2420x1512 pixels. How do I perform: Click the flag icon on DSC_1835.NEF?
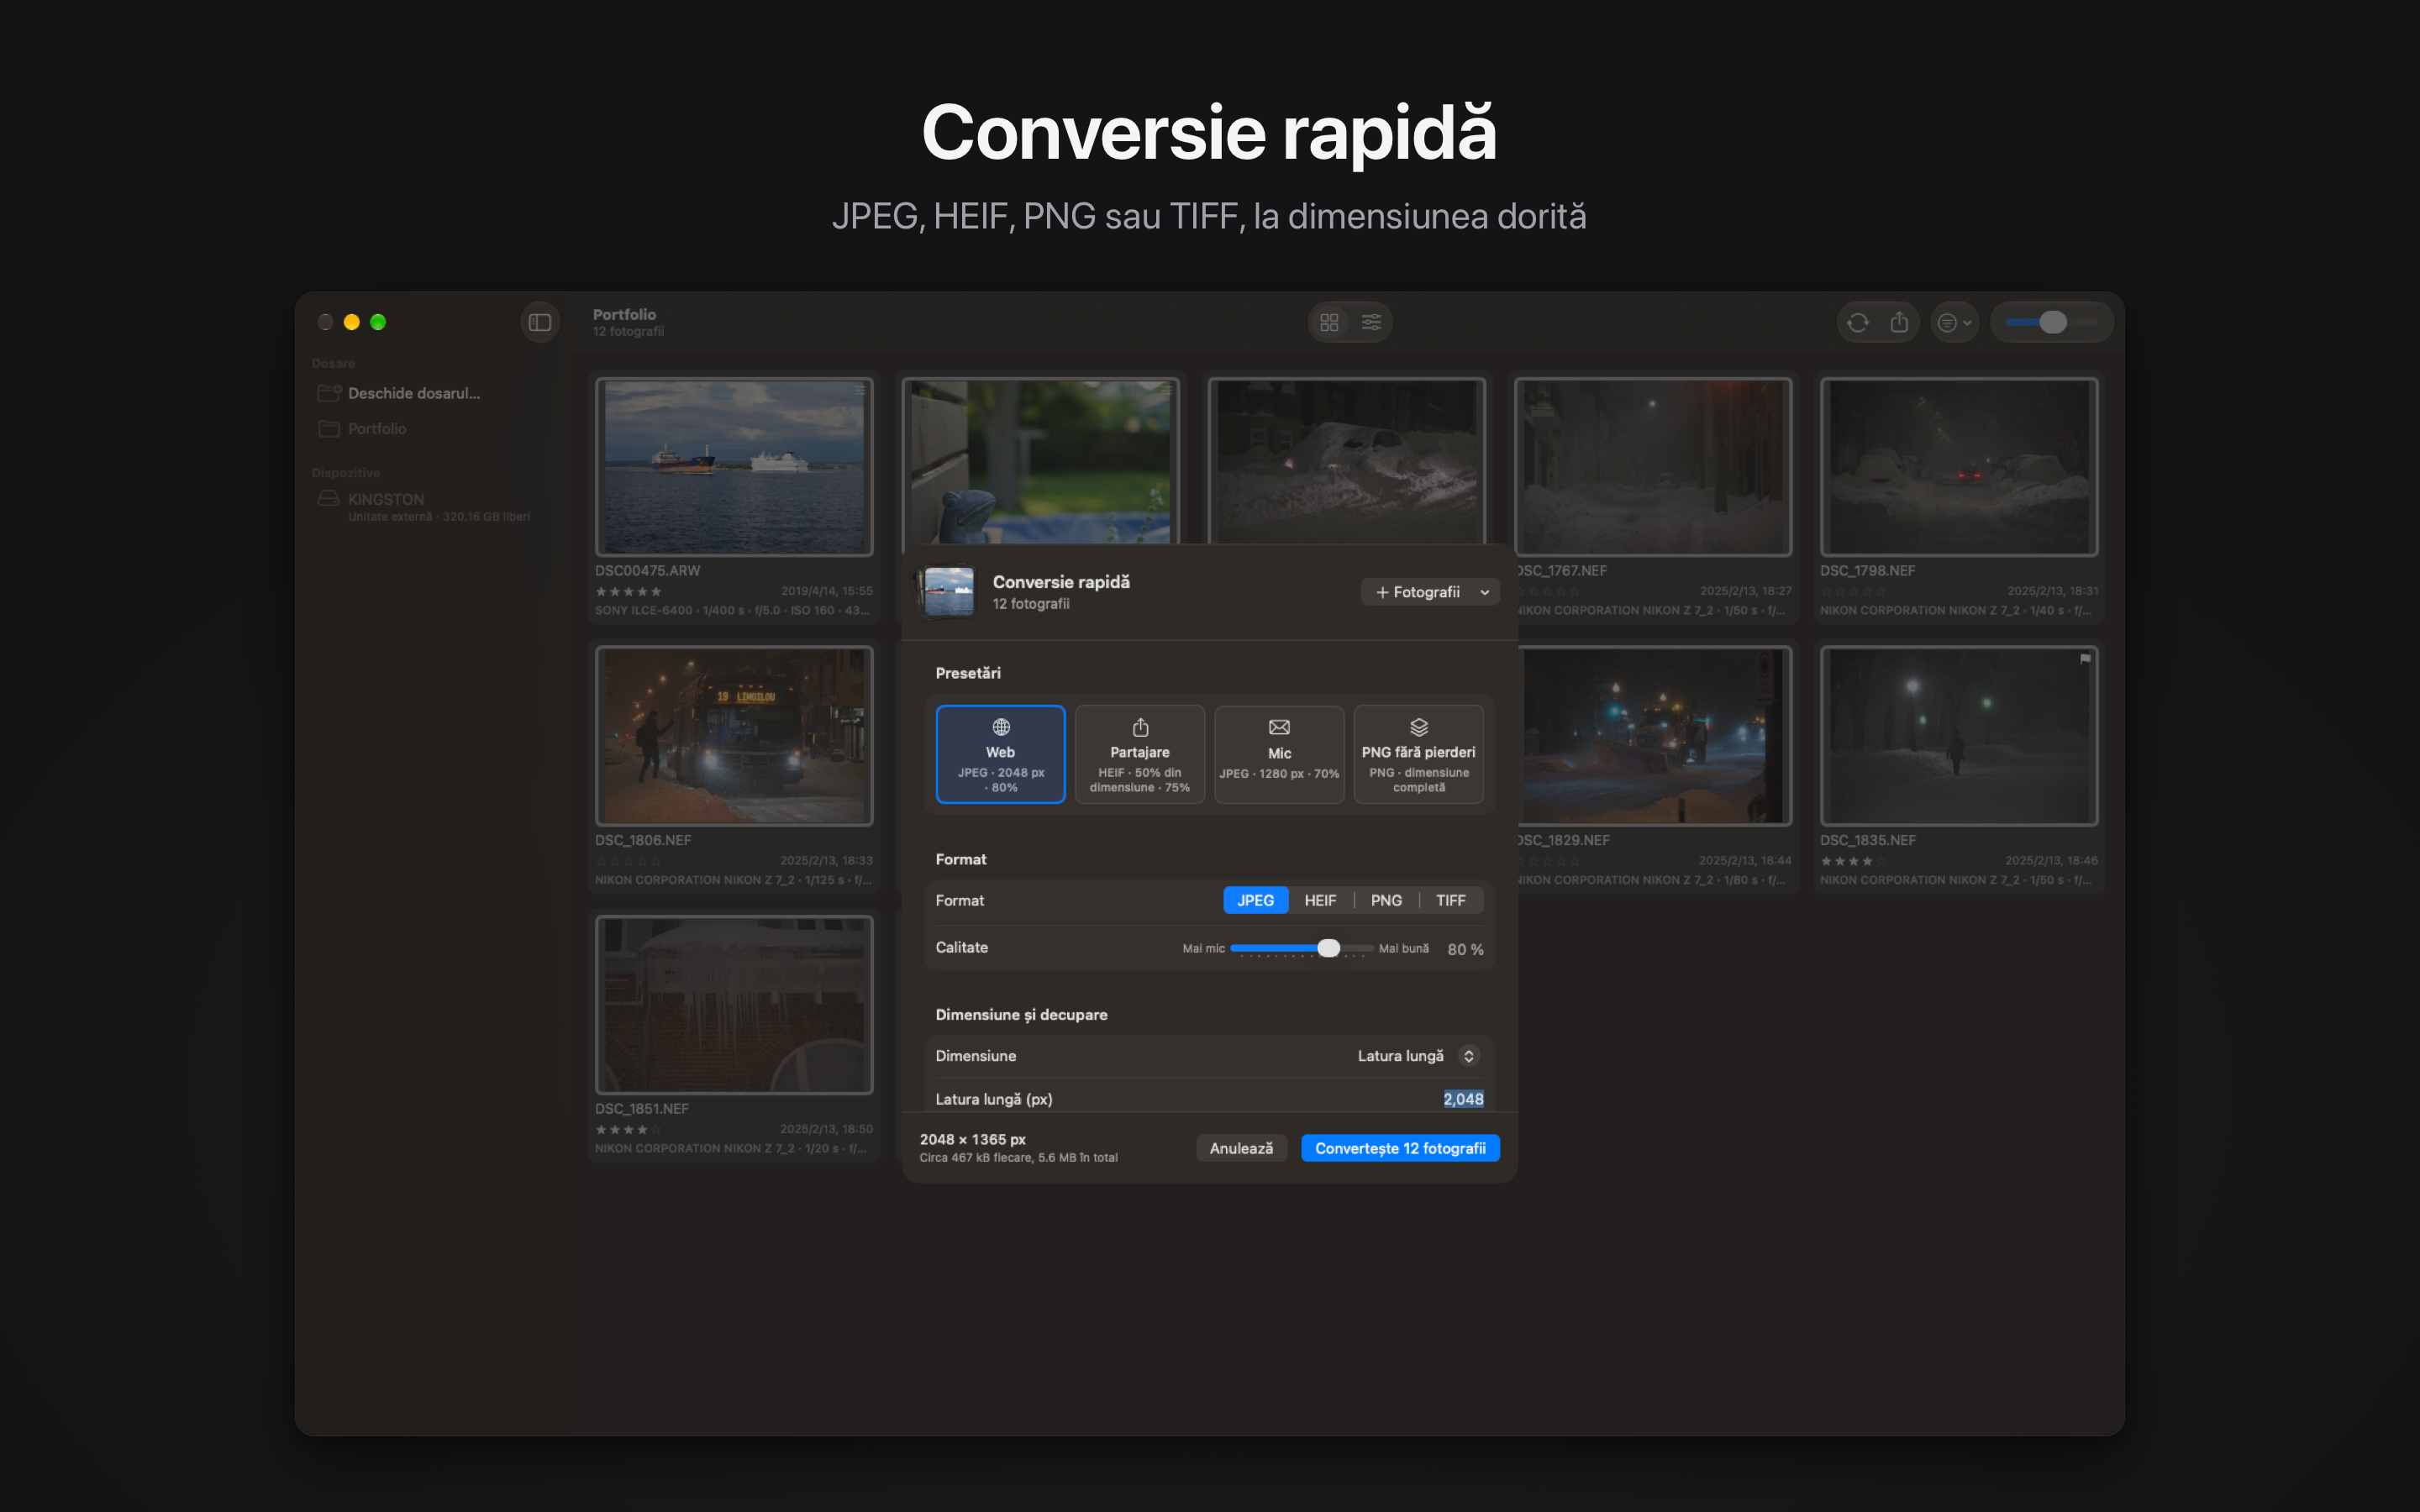(2084, 659)
